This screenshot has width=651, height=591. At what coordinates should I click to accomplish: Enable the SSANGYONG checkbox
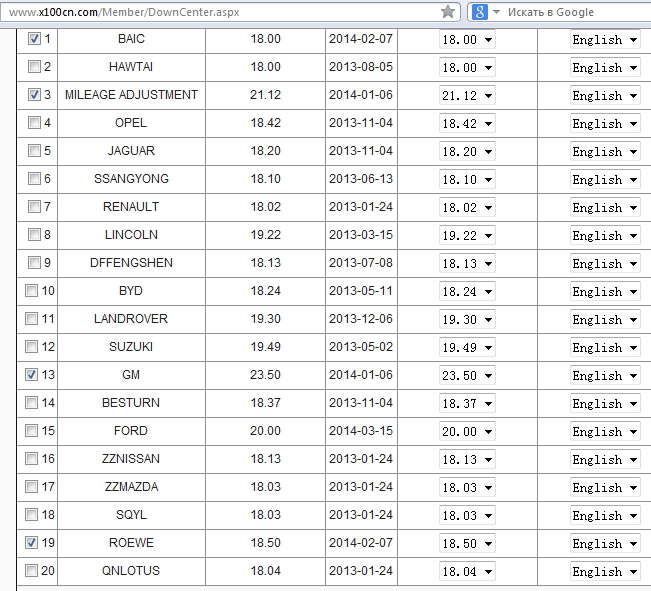coord(34,179)
